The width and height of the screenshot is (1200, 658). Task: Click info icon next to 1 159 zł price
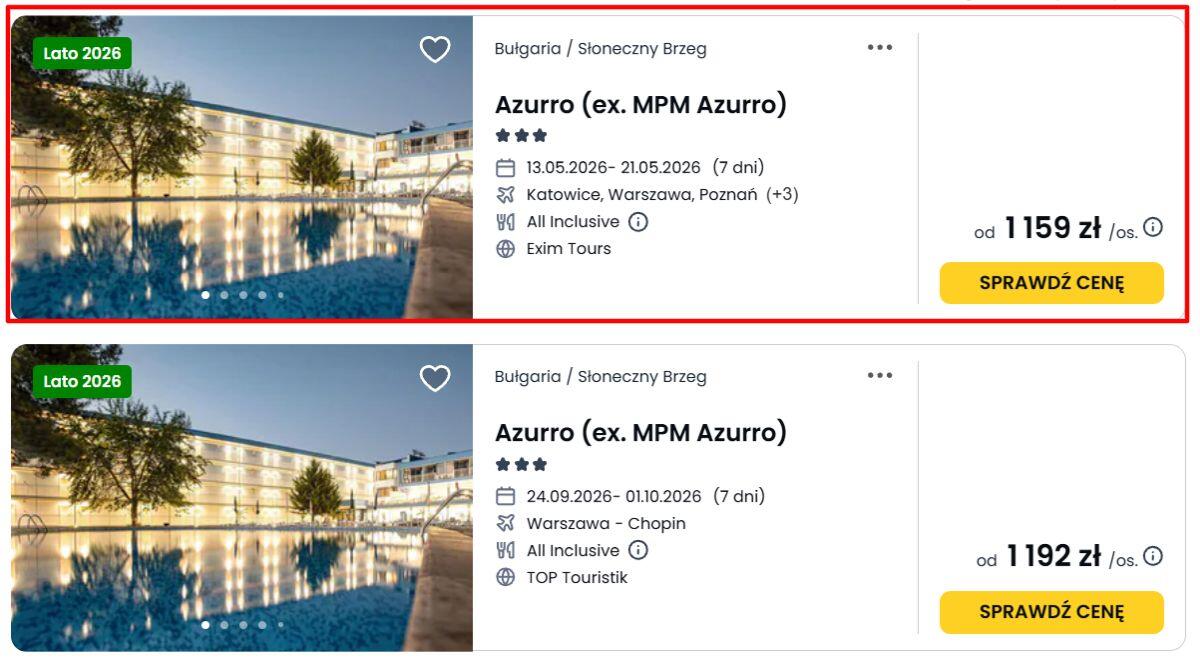click(1153, 228)
